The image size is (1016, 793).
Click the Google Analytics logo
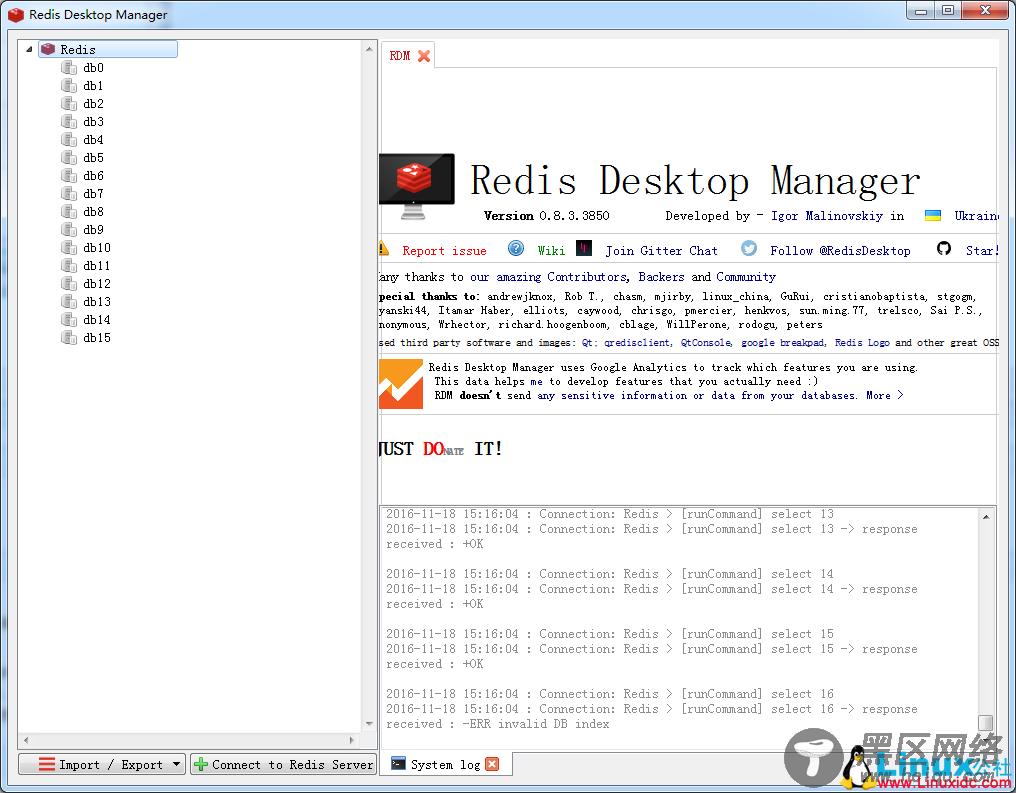(401, 384)
